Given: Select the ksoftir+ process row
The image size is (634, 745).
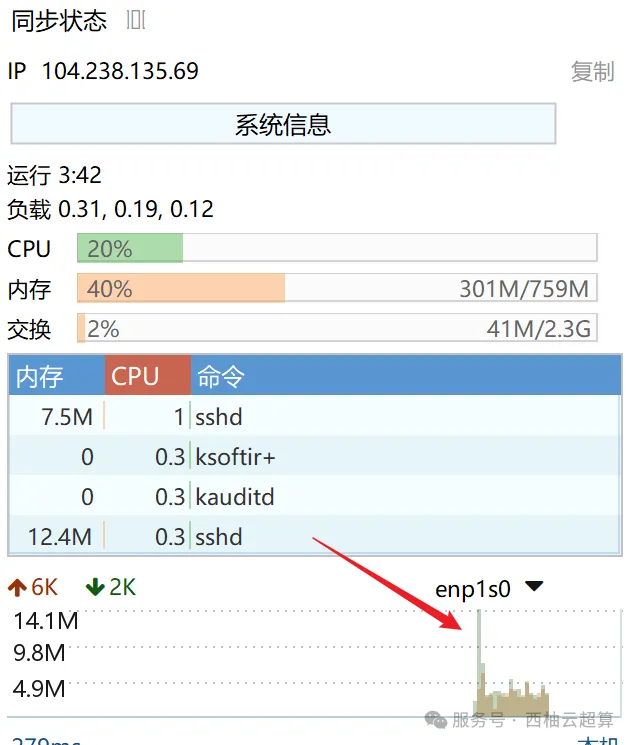Looking at the screenshot, I should (x=315, y=456).
